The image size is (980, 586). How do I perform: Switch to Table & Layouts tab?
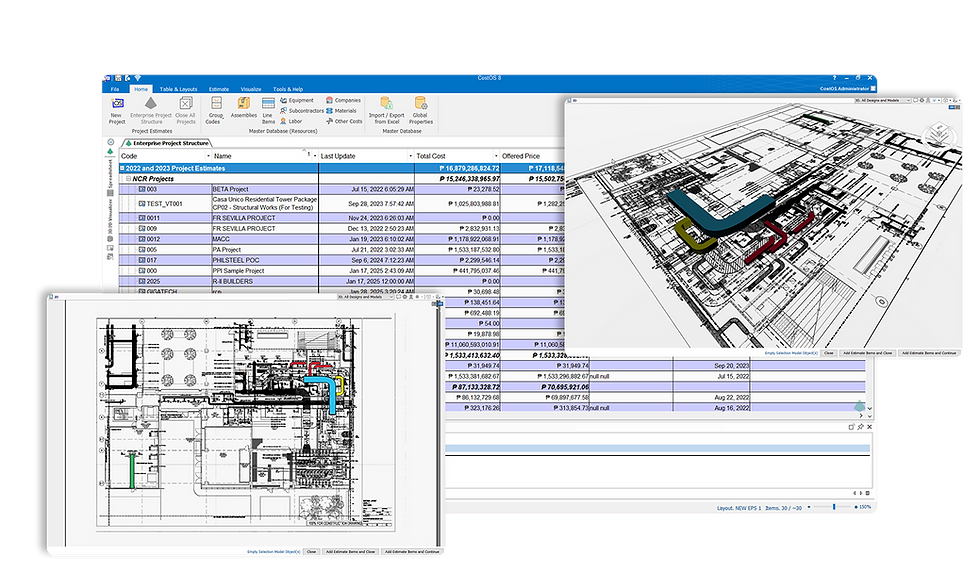click(x=178, y=89)
